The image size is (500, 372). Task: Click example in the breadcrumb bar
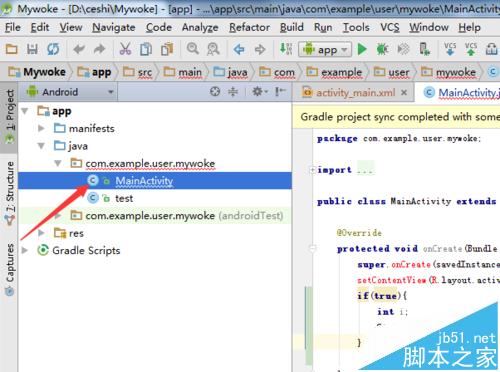click(334, 72)
